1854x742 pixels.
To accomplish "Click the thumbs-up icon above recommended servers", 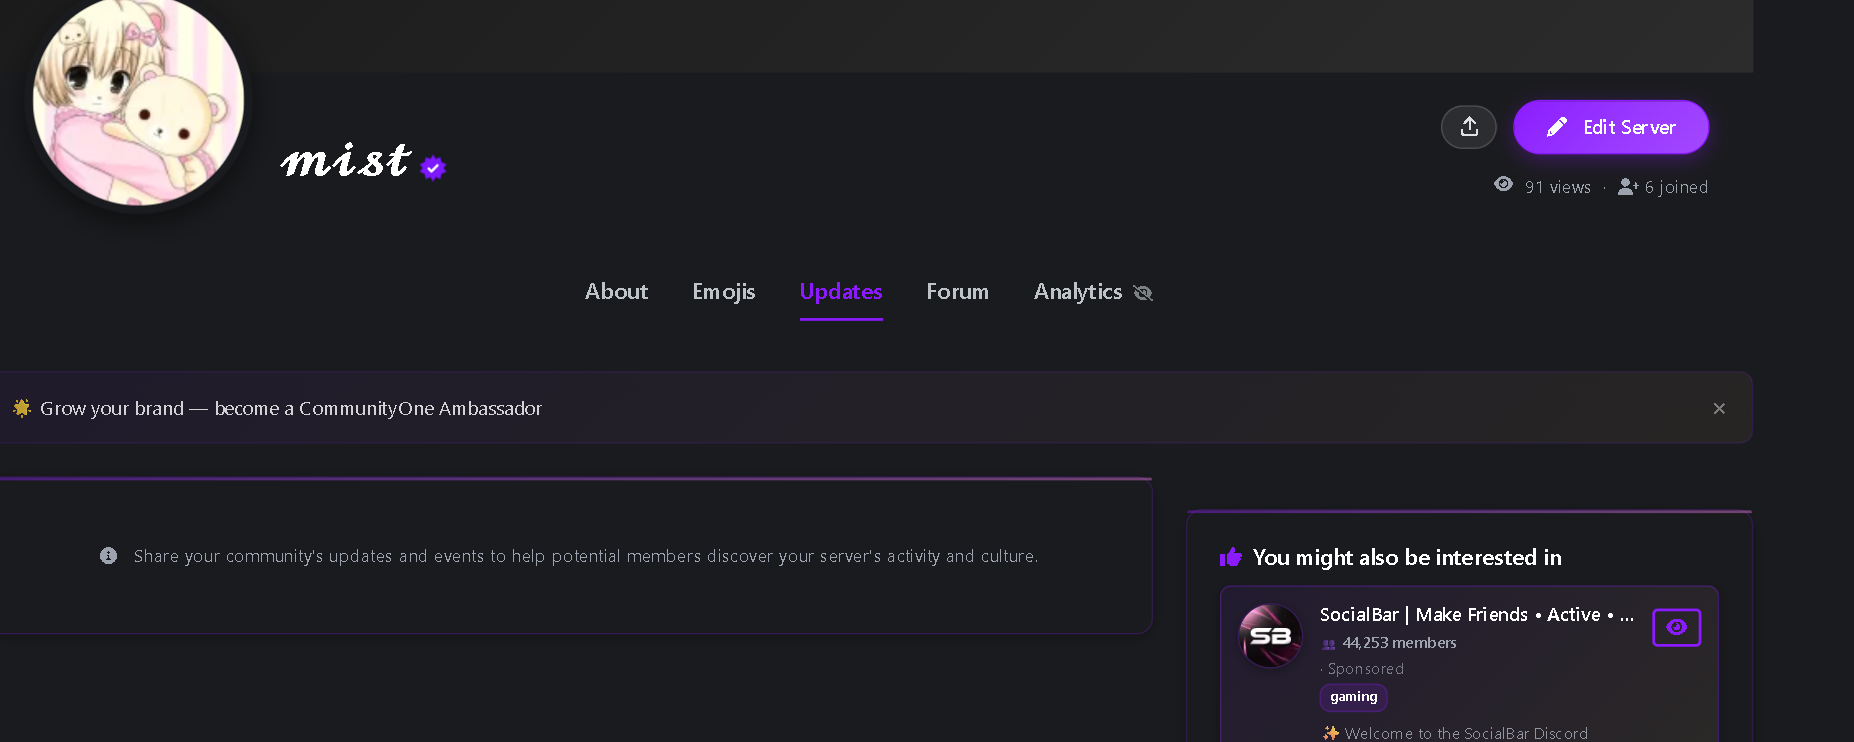I will tap(1230, 556).
